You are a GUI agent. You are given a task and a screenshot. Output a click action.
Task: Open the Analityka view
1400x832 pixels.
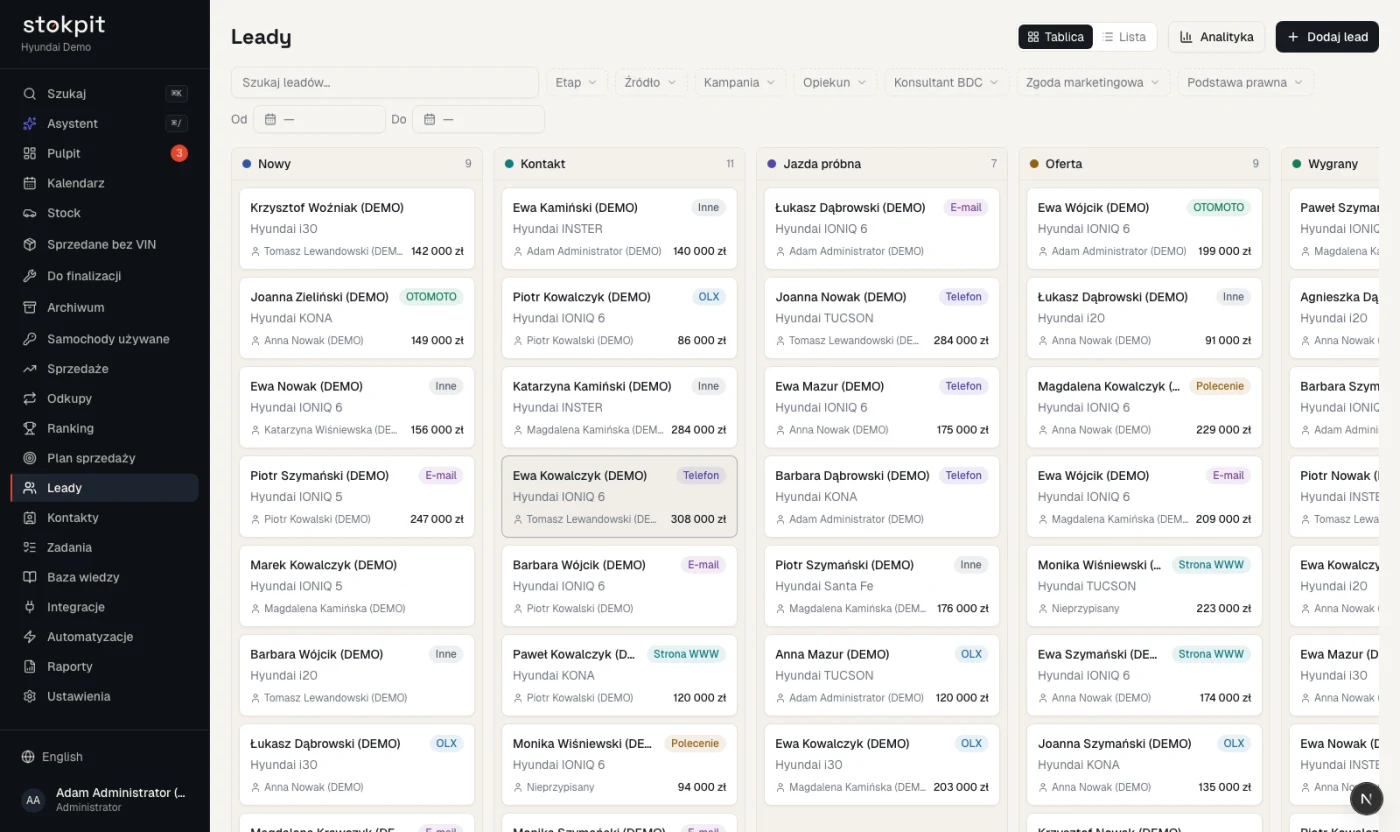pyautogui.click(x=1216, y=37)
